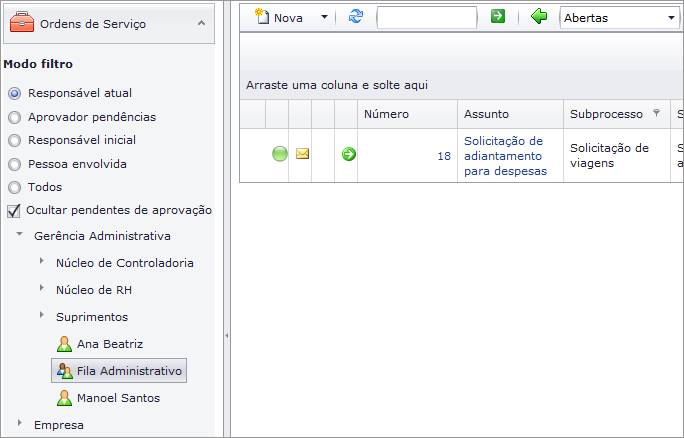Select Ana Beatriz in tree

[110, 344]
